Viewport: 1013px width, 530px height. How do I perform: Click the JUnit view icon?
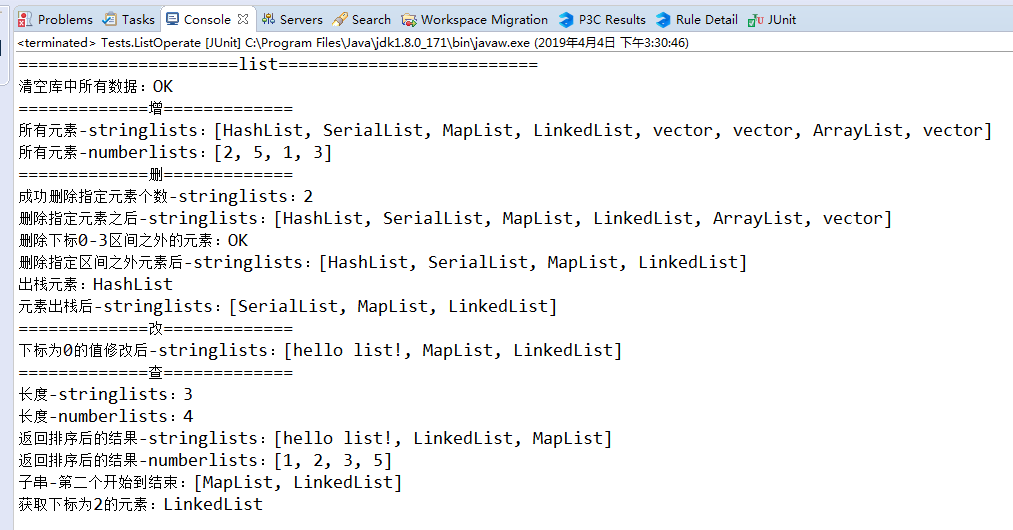click(x=755, y=20)
